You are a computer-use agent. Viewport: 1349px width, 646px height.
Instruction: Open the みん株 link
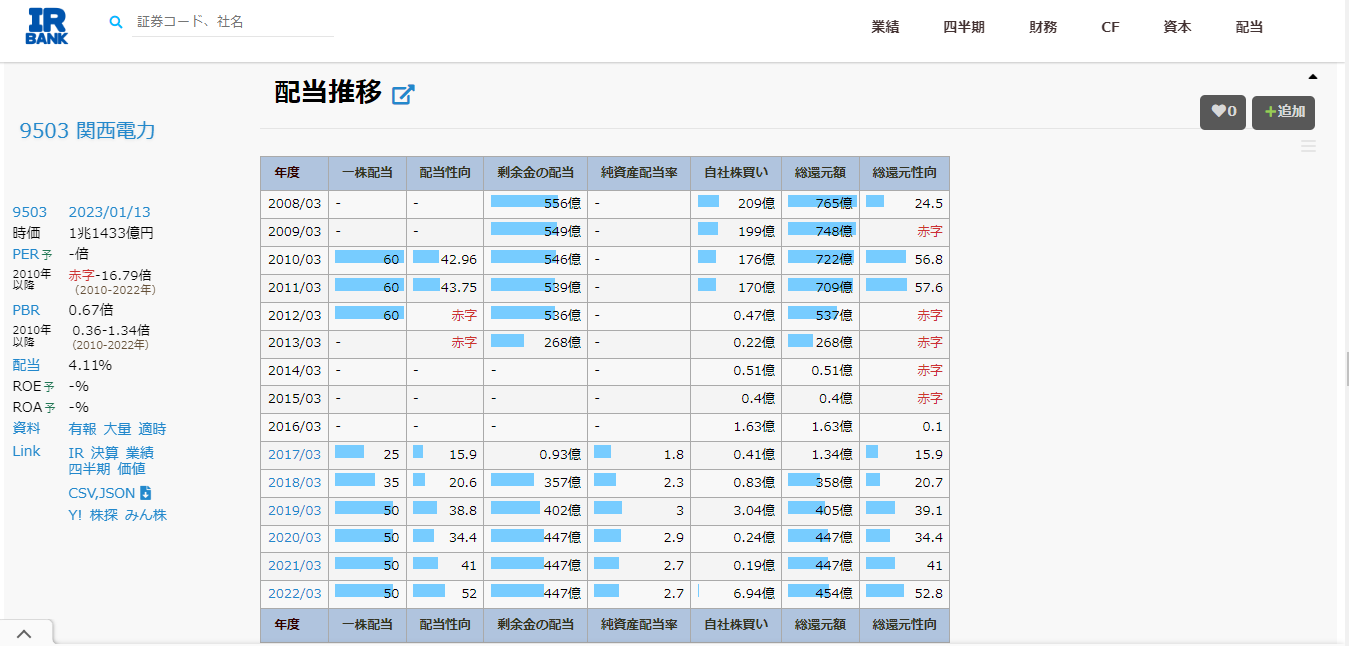(x=146, y=515)
